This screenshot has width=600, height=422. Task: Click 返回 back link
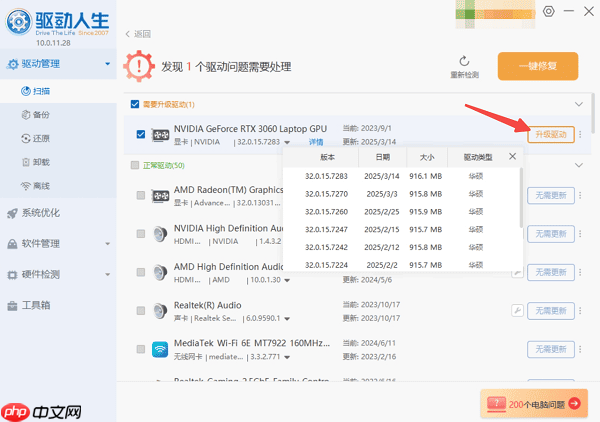[139, 34]
